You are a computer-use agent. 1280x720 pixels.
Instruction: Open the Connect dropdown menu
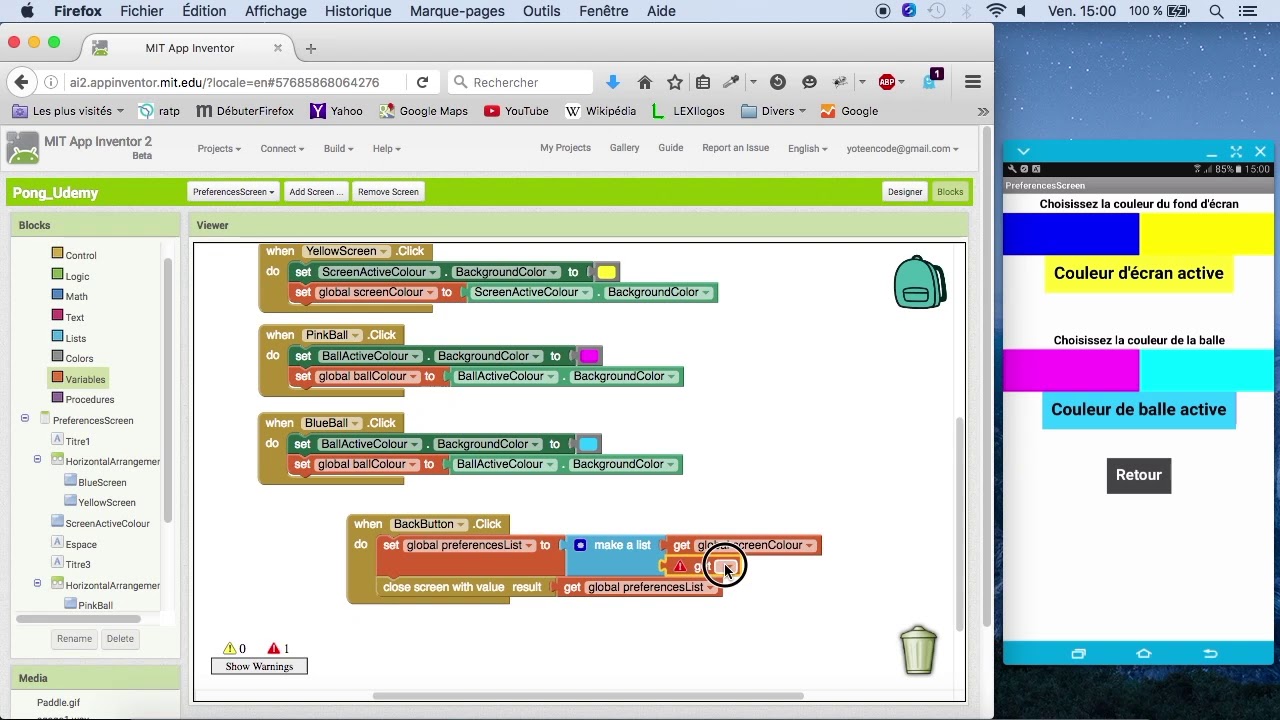282,148
